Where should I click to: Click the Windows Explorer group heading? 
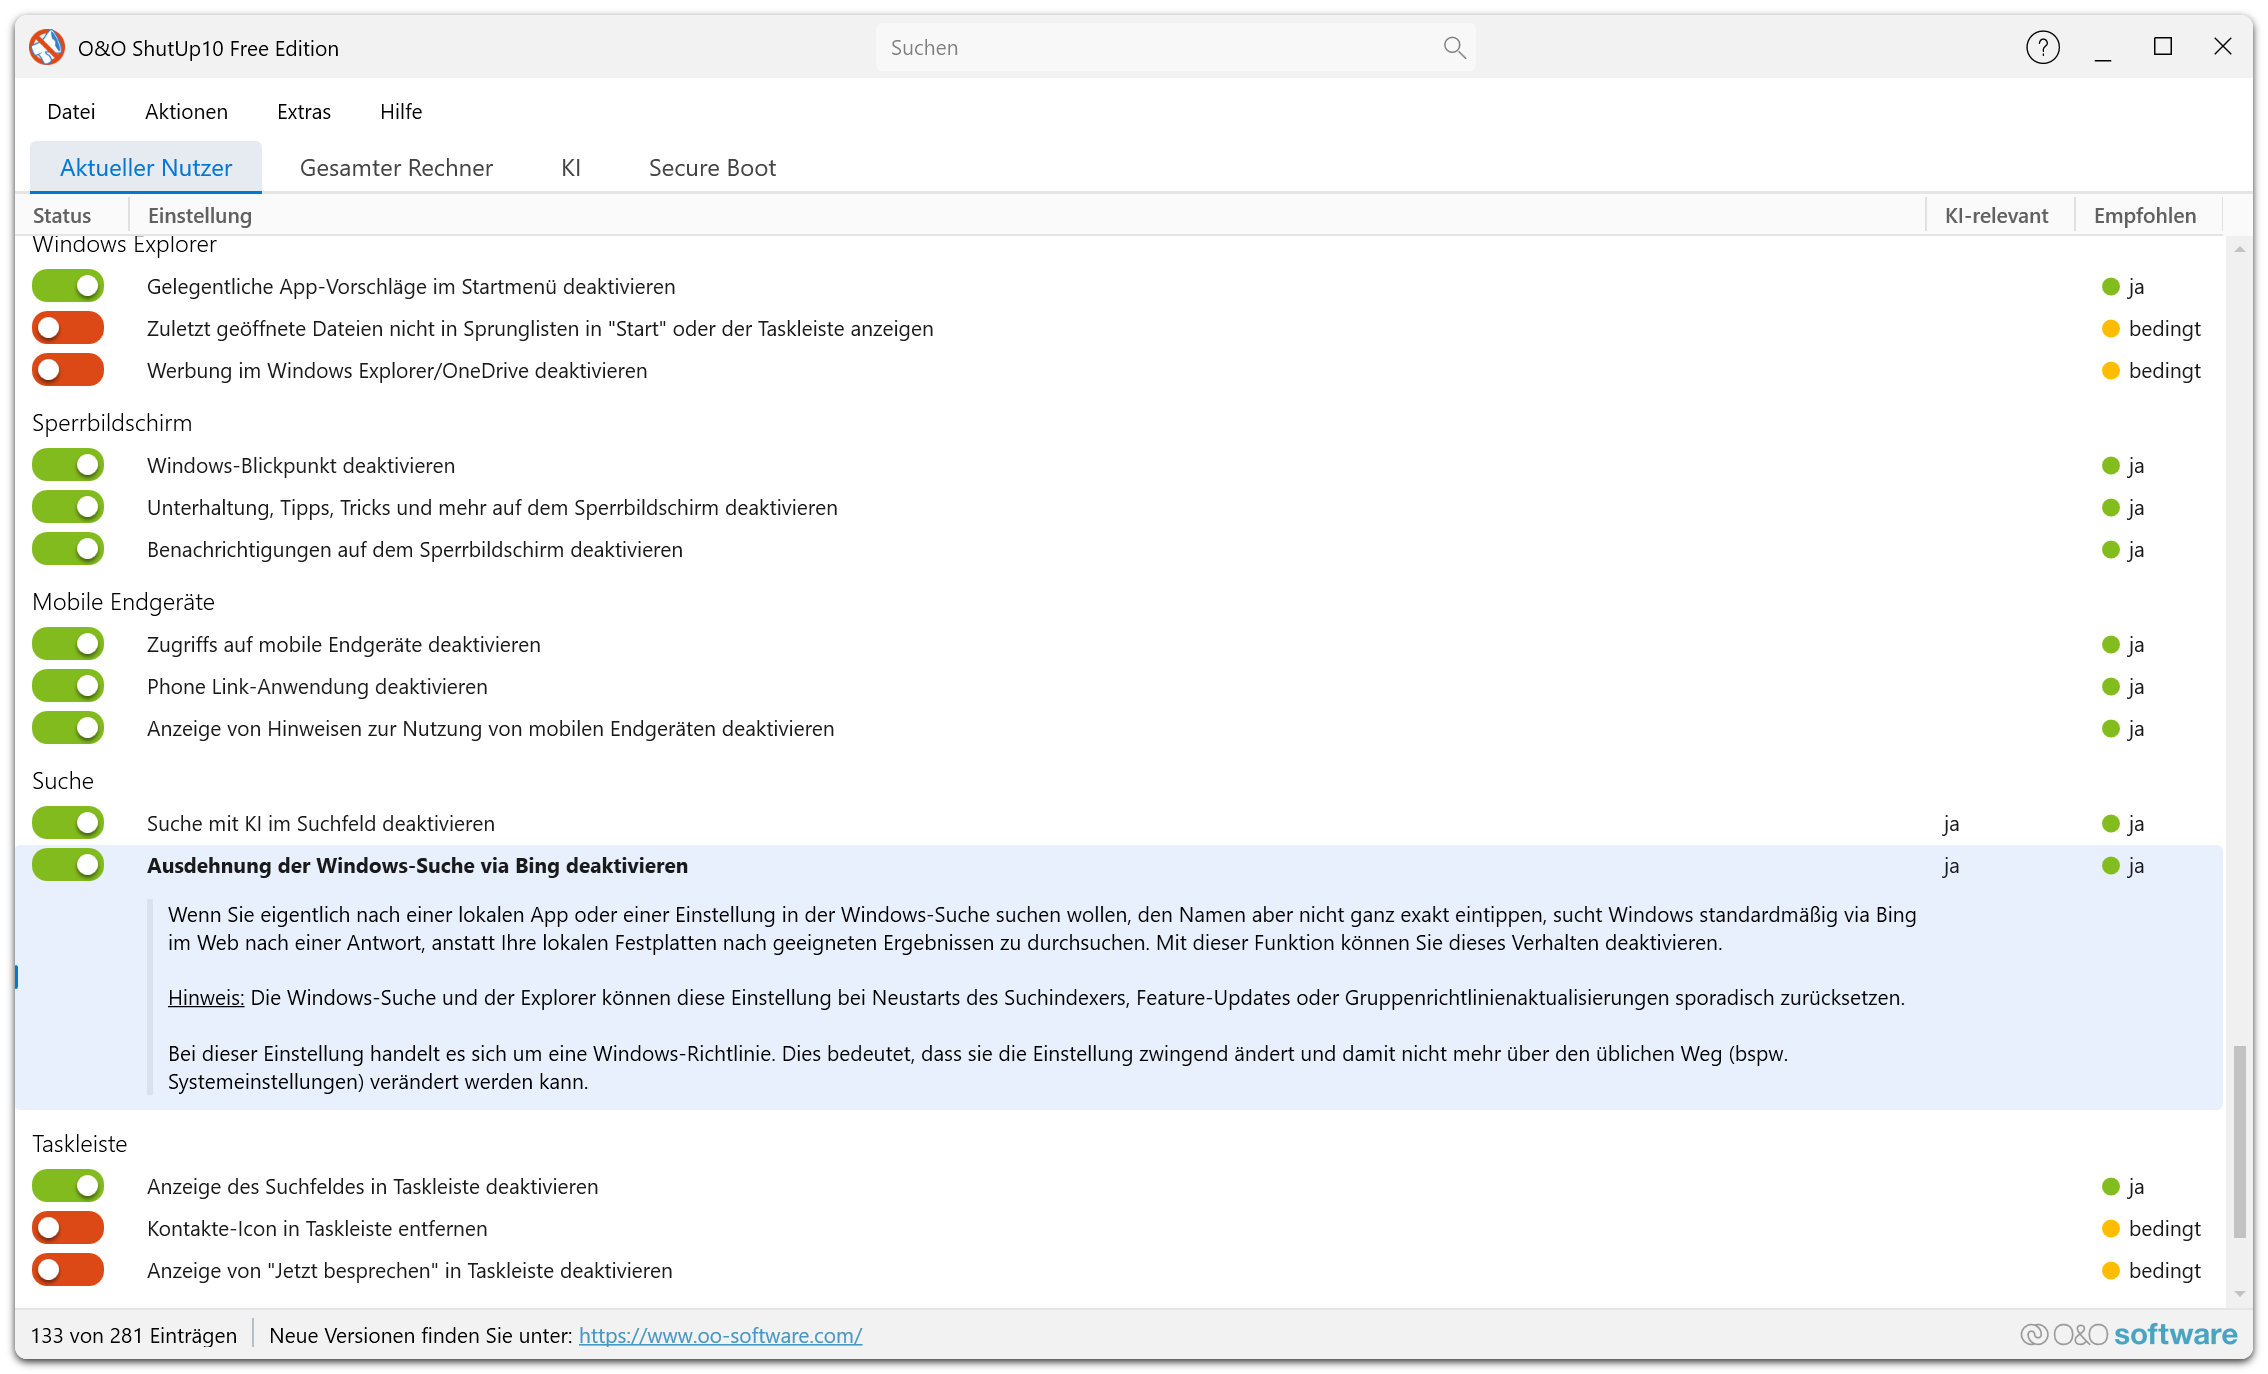click(124, 245)
